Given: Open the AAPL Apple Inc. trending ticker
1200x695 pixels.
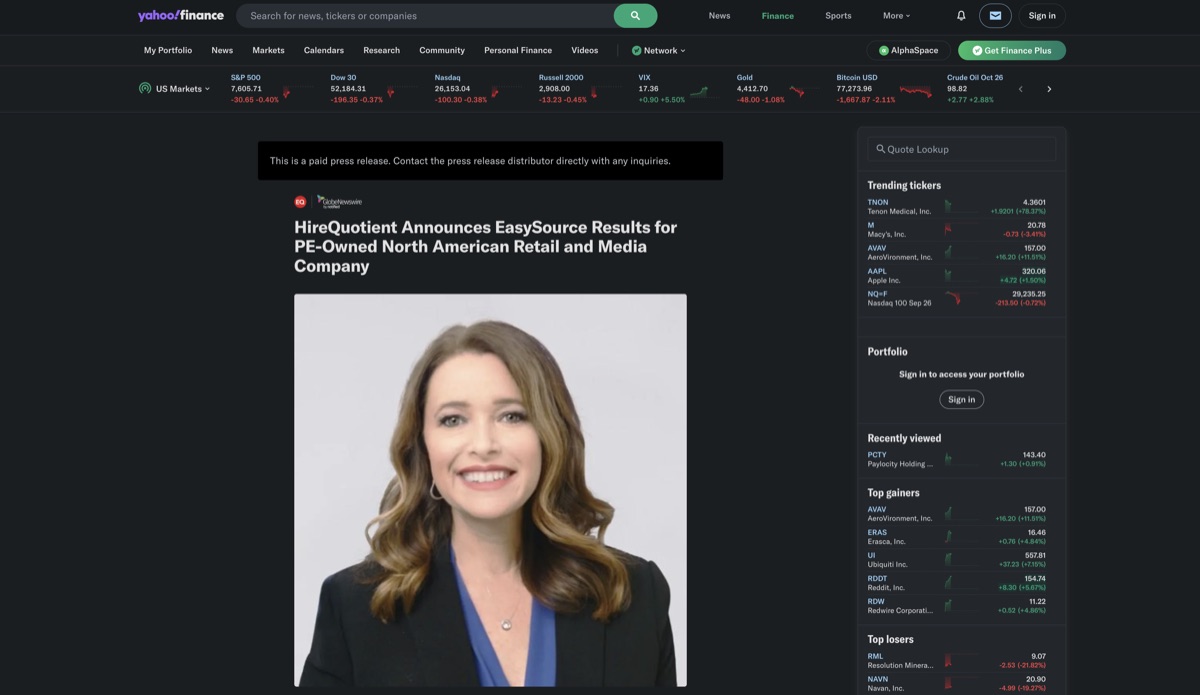Looking at the screenshot, I should pos(956,275).
